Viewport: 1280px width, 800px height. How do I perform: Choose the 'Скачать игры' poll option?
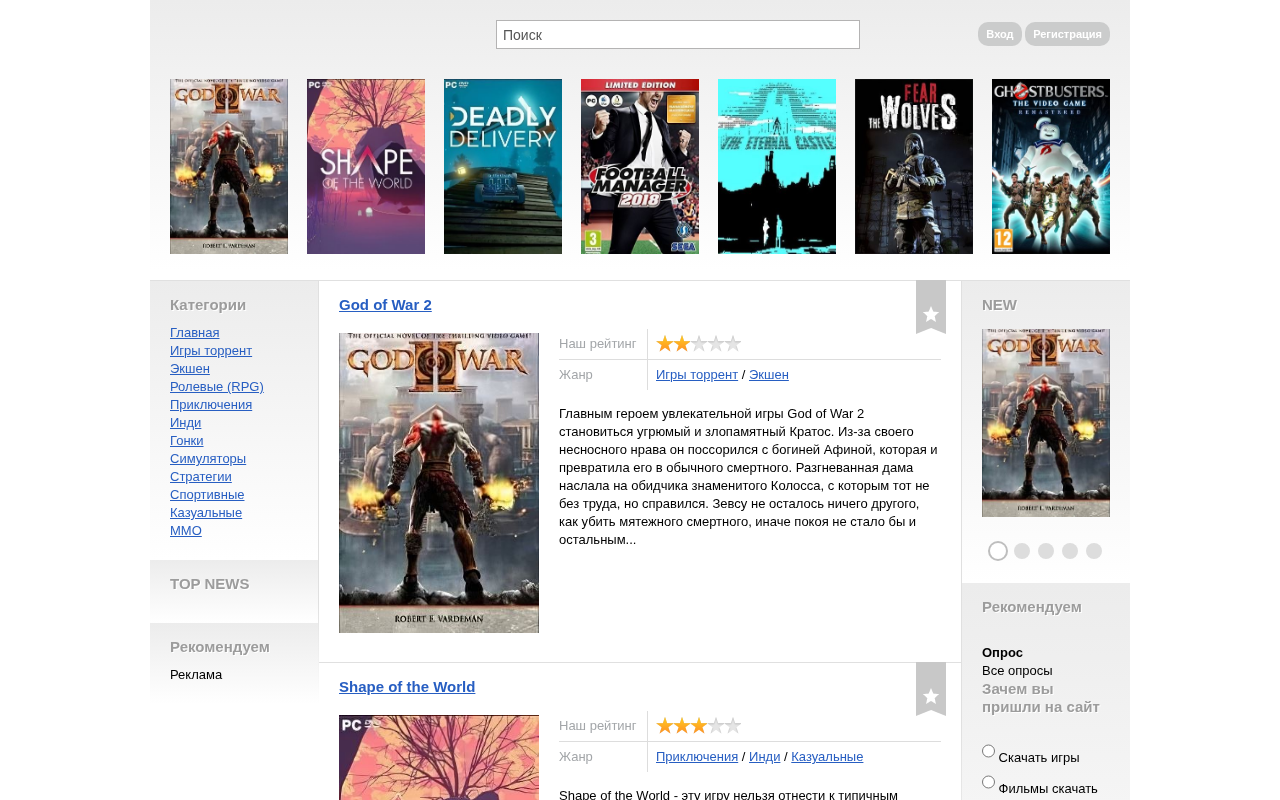click(x=989, y=751)
